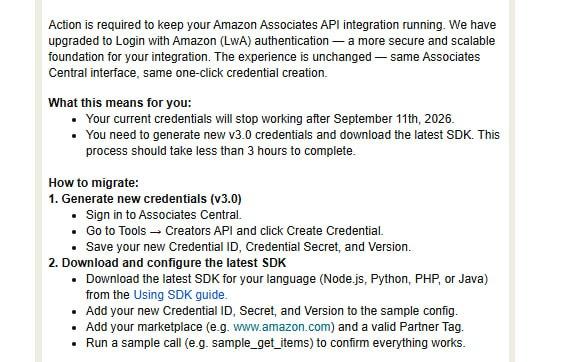Click the credentials stop working September 11th line
The image size is (571, 362).
[x=270, y=119]
